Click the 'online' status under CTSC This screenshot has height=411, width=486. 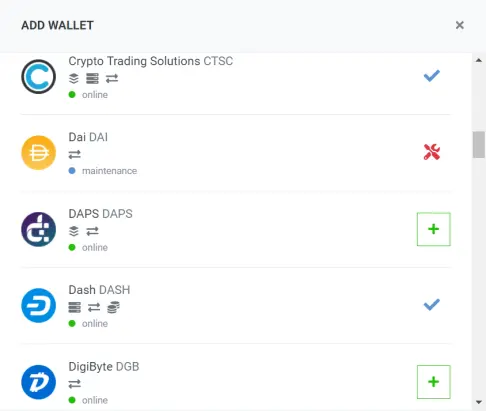click(x=95, y=95)
